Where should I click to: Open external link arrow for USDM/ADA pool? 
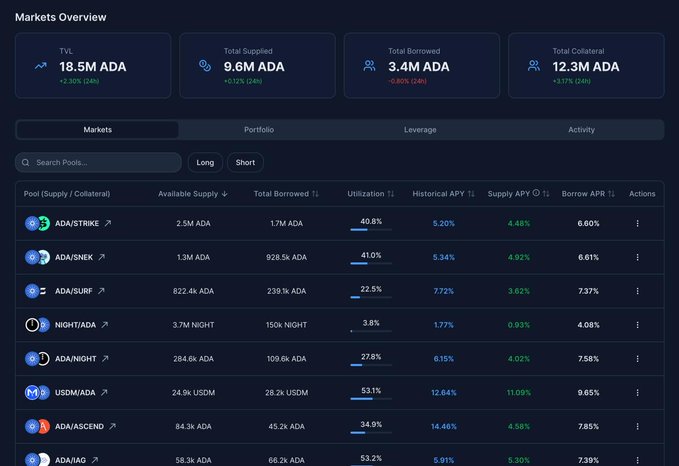[104, 392]
